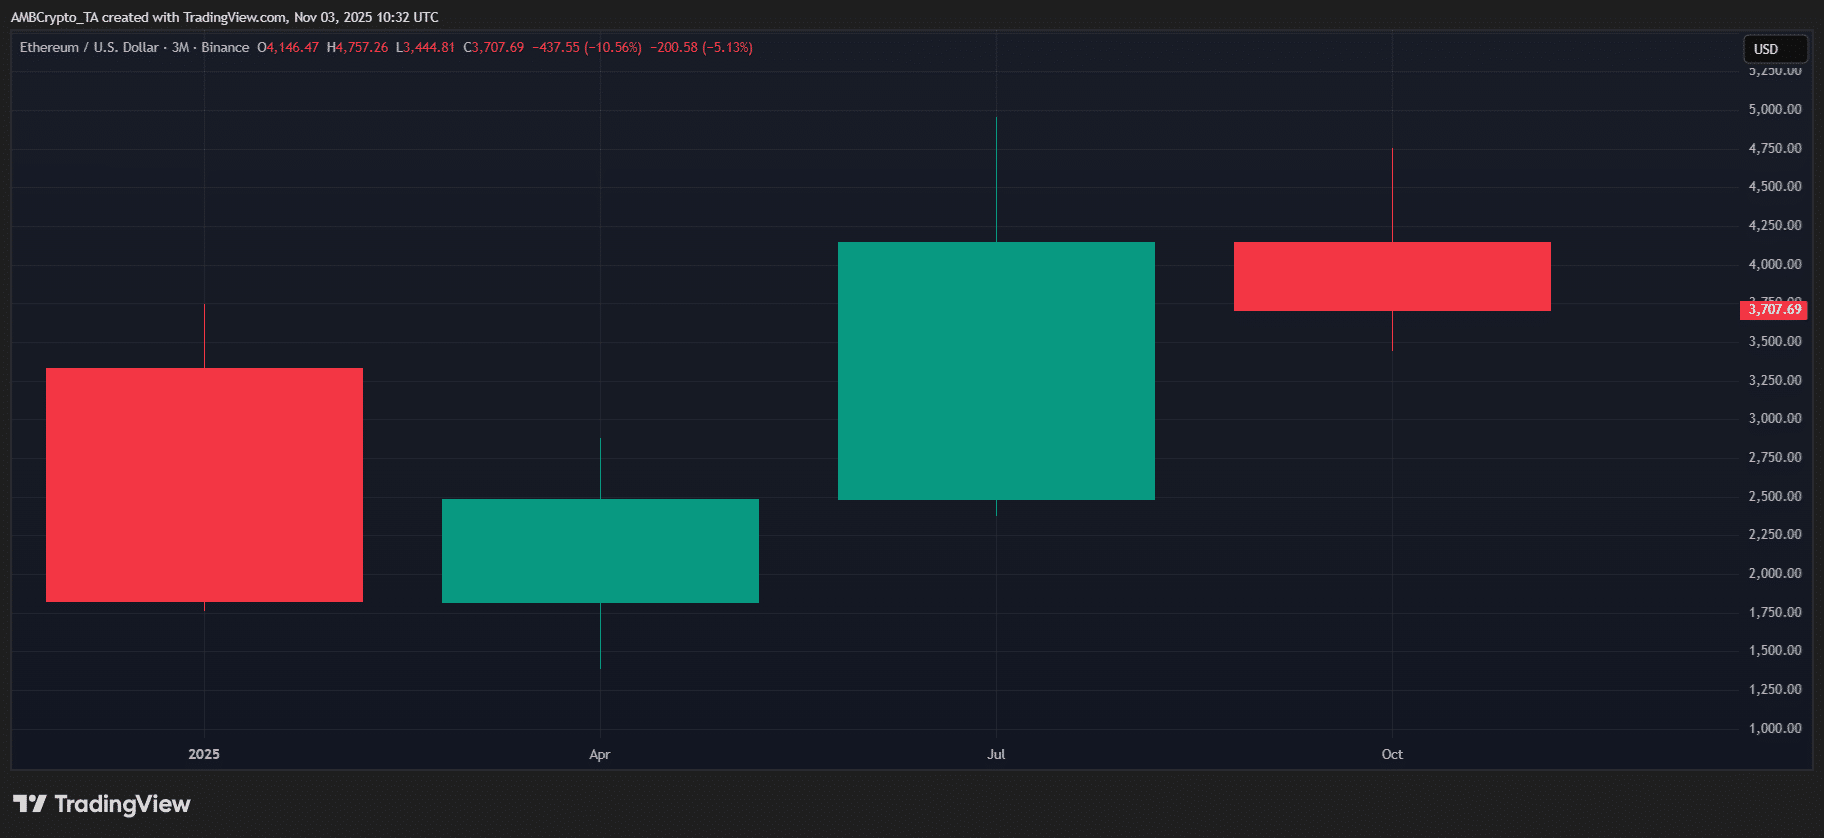
Task: Click the 1,000.00 price scale label
Action: [x=1774, y=728]
